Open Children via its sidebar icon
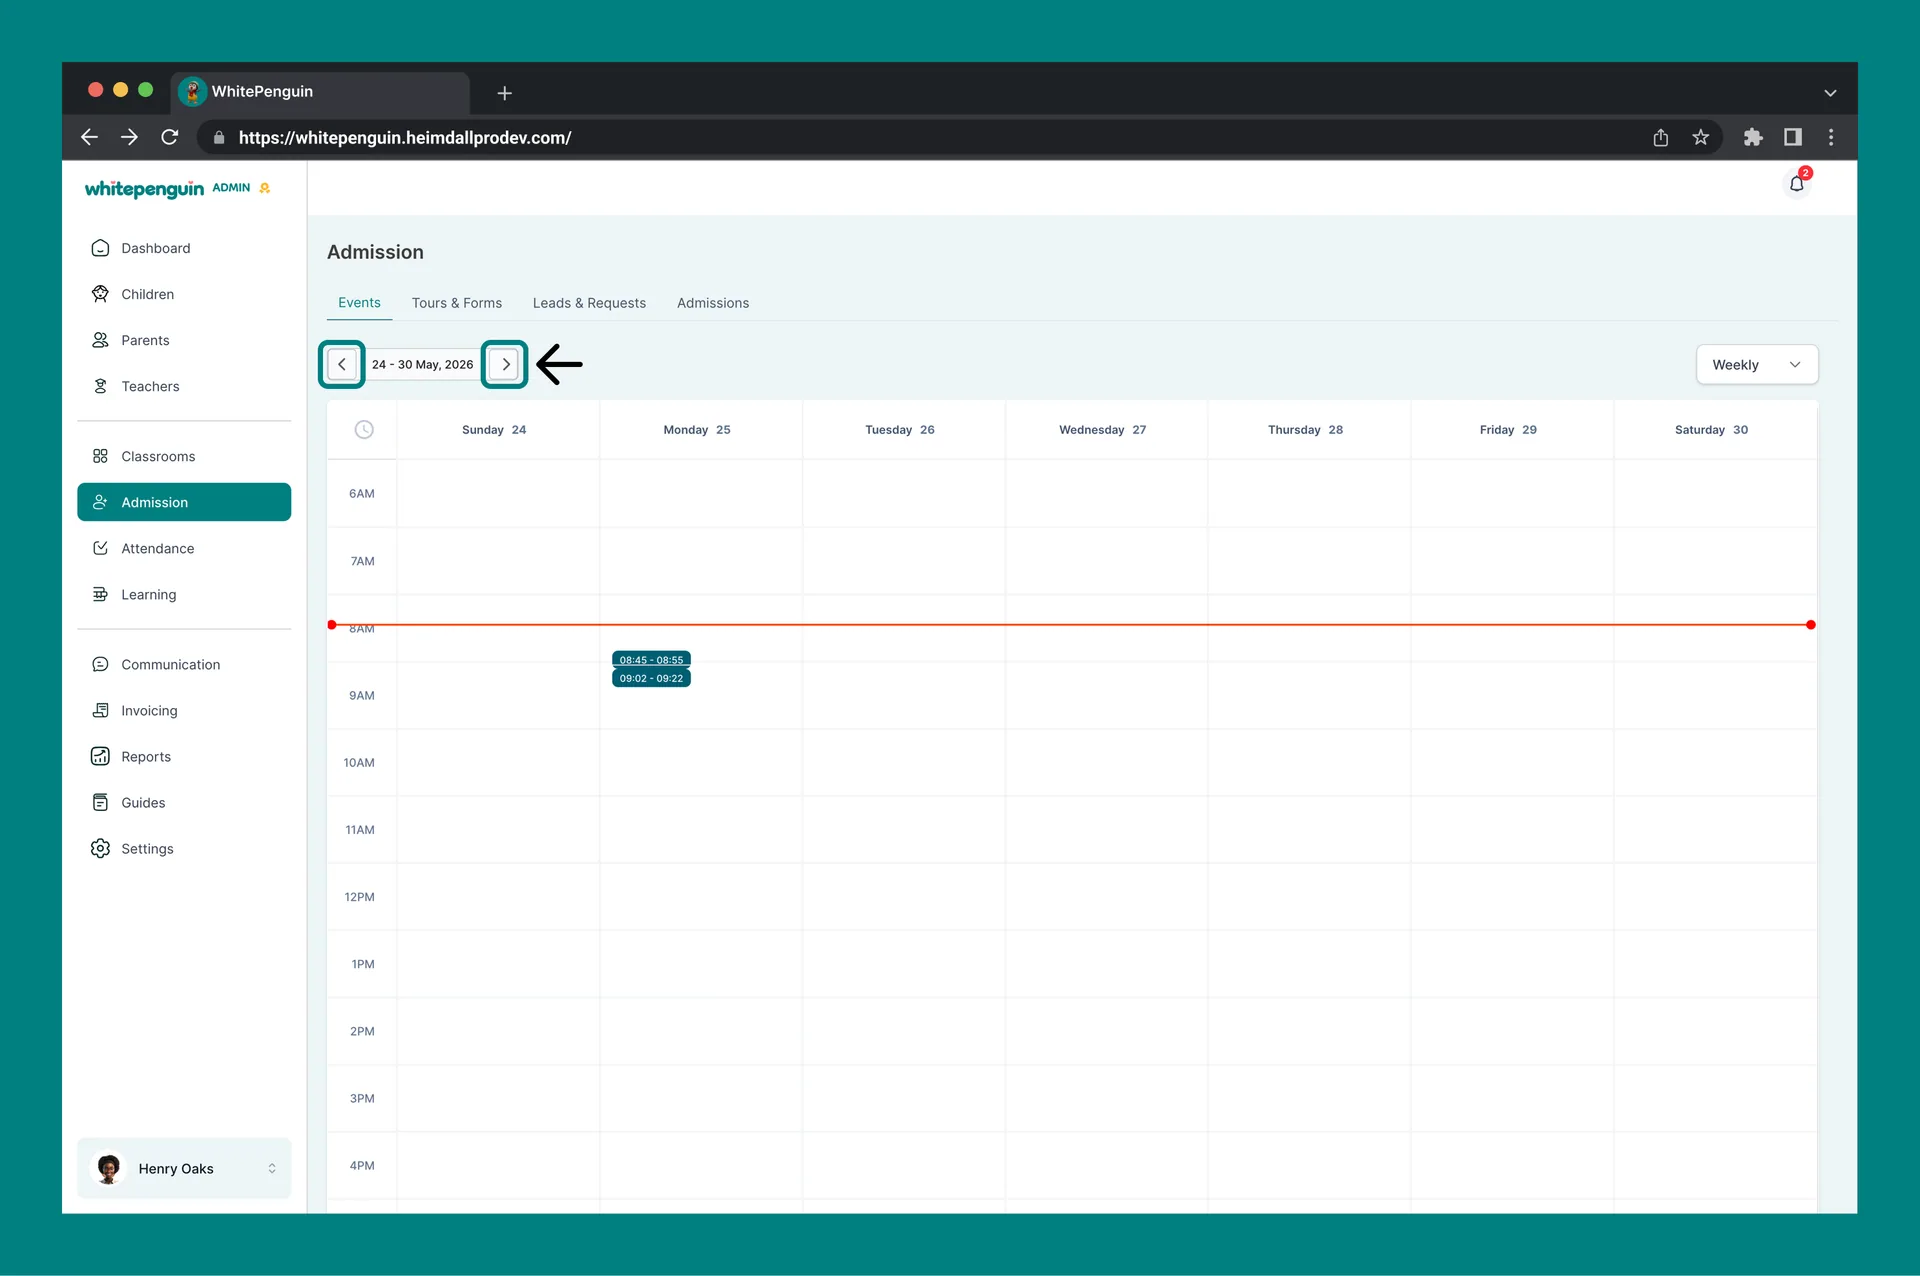This screenshot has height=1276, width=1920. point(100,294)
